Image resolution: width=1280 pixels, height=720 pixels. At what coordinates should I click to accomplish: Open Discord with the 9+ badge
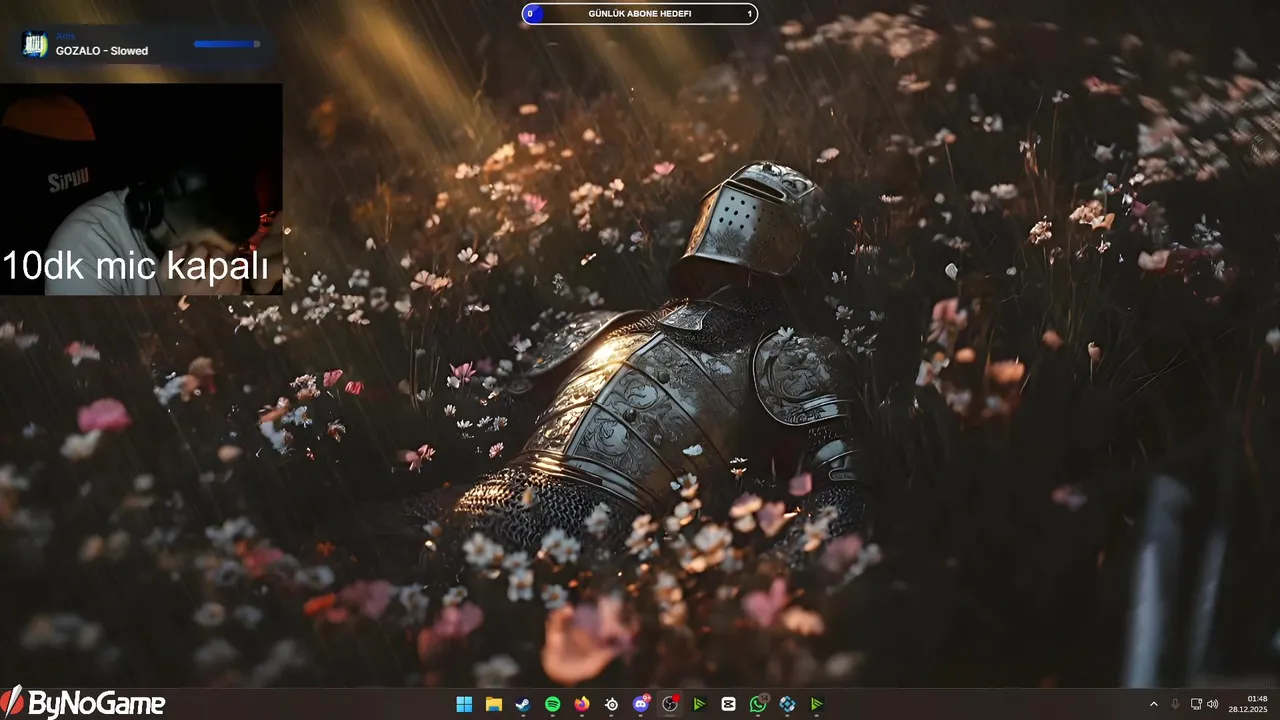pyautogui.click(x=641, y=704)
